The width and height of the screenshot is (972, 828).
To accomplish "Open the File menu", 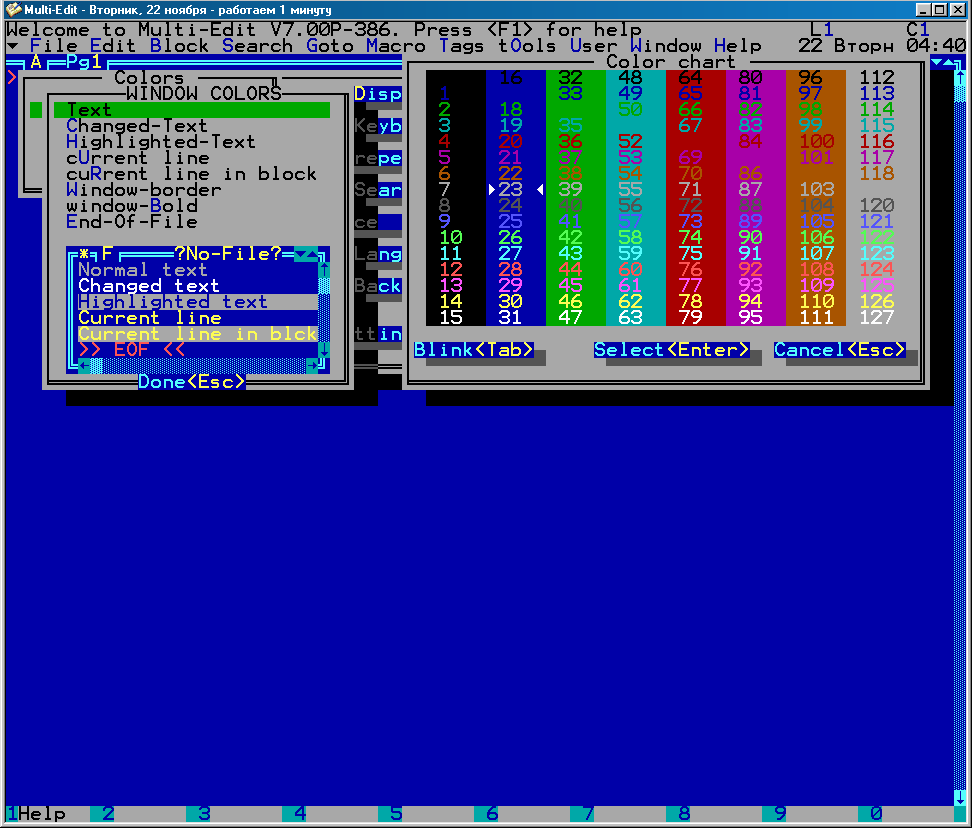I will (x=54, y=46).
